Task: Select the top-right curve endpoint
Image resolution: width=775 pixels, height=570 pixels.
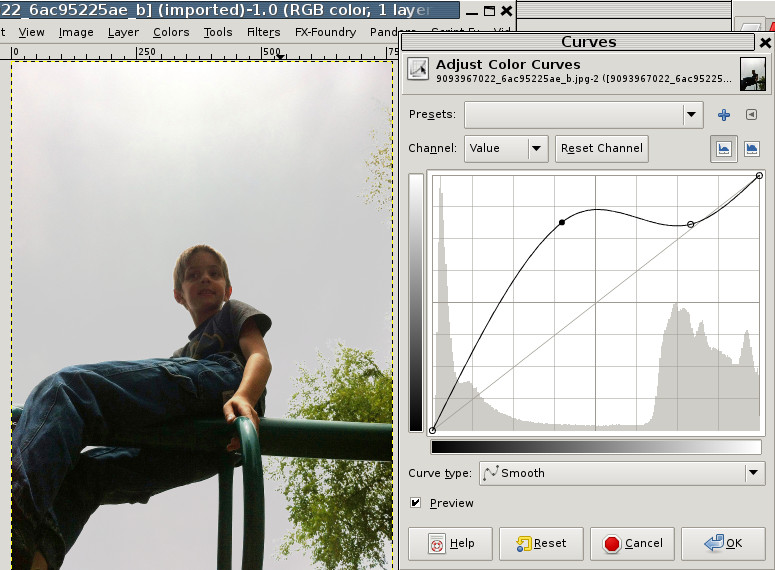Action: 760,175
